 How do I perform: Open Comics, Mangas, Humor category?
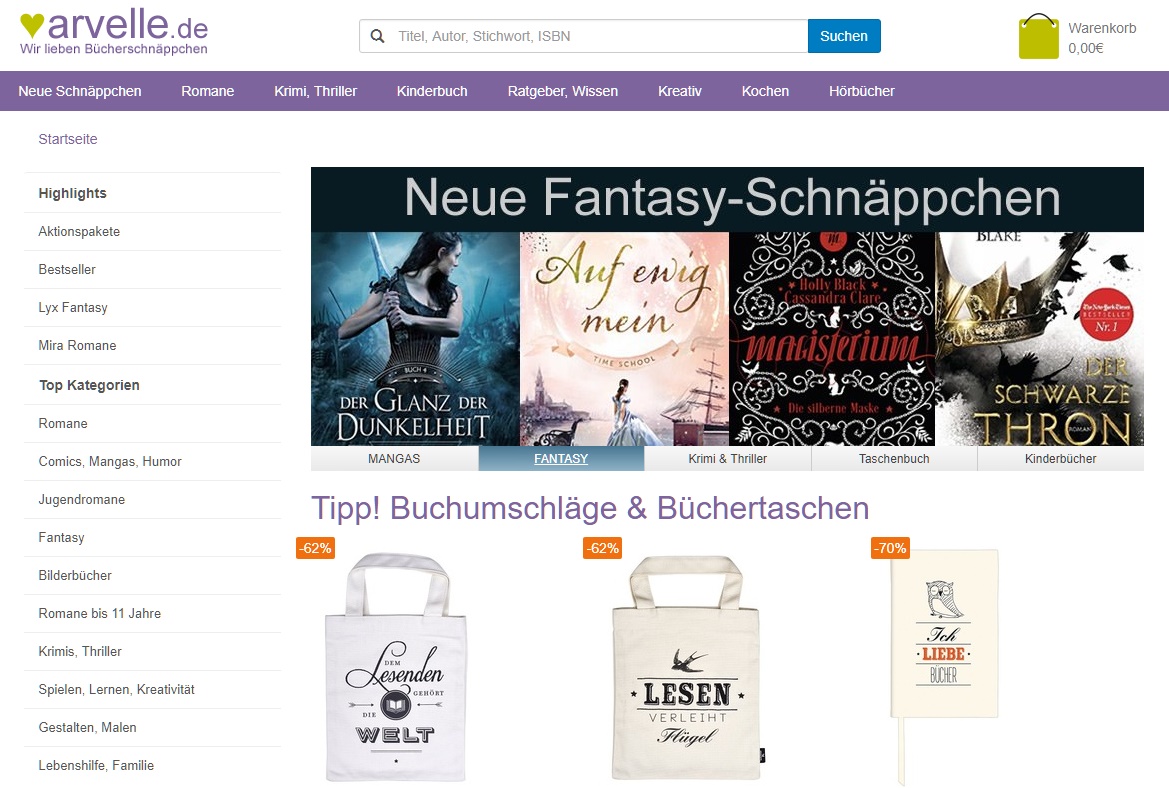pyautogui.click(x=110, y=461)
